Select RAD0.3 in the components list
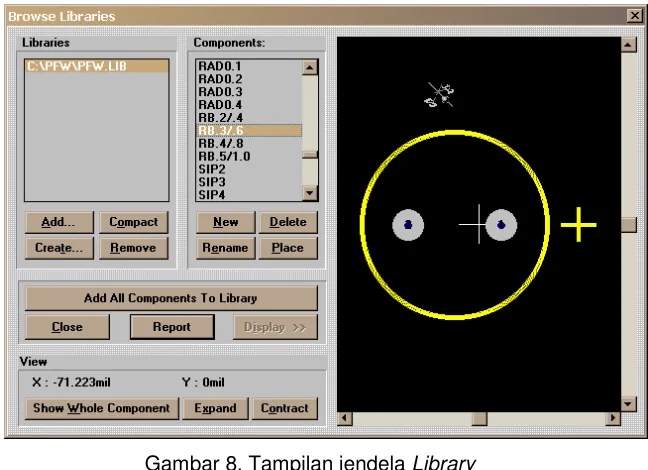The height and width of the screenshot is (470, 648). coord(249,92)
